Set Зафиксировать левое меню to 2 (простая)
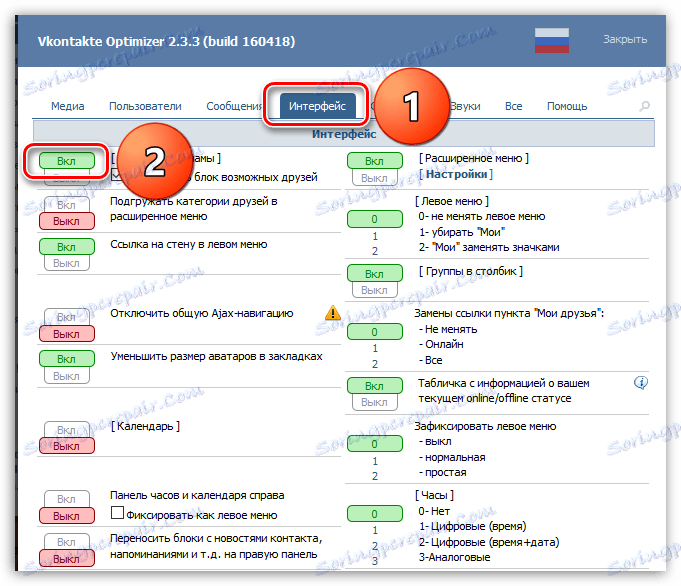 click(x=375, y=476)
